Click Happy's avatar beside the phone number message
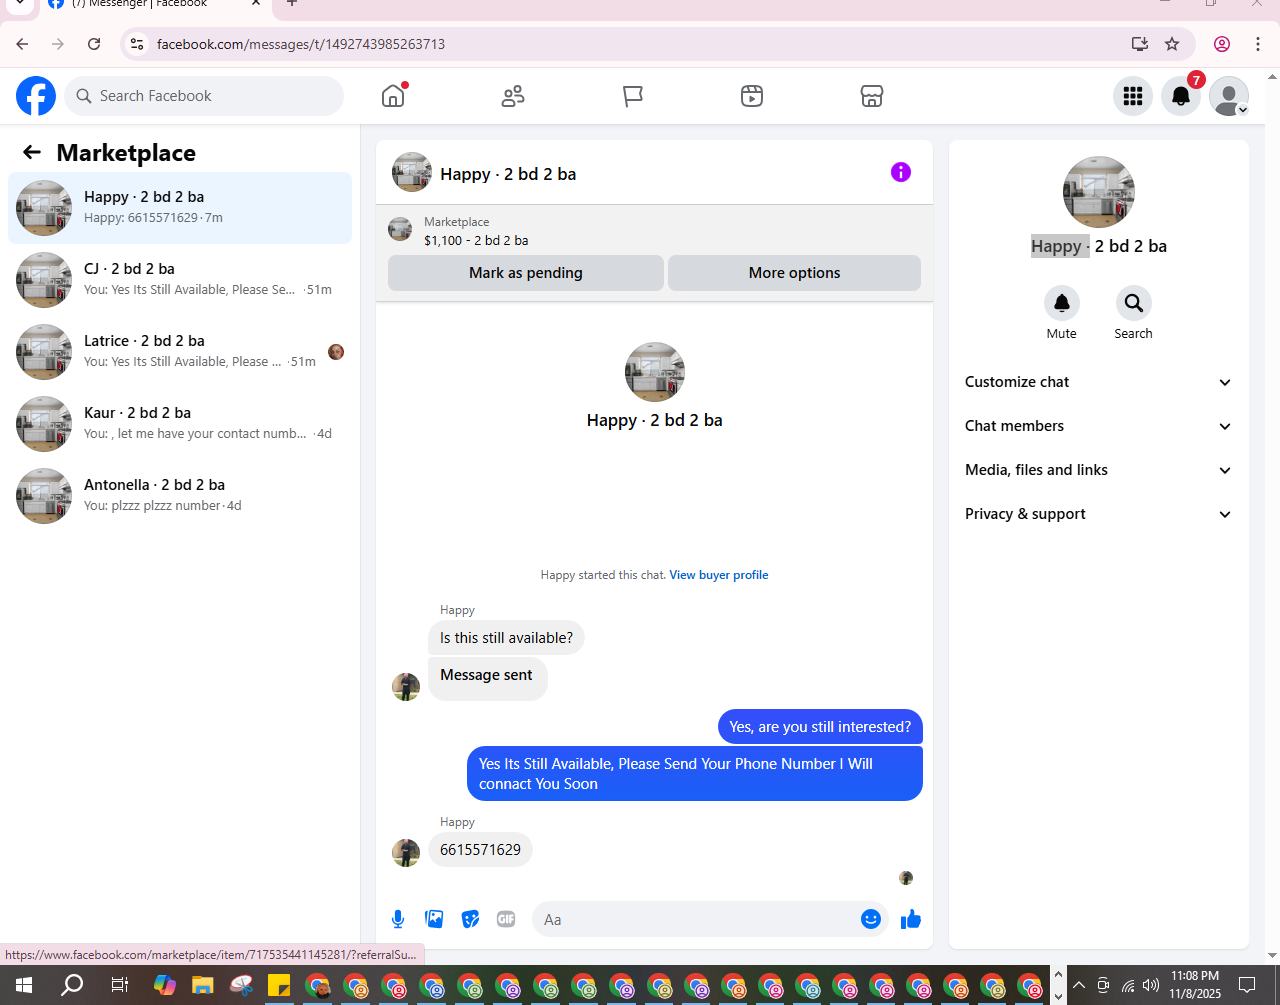This screenshot has width=1280, height=1005. pyautogui.click(x=406, y=852)
